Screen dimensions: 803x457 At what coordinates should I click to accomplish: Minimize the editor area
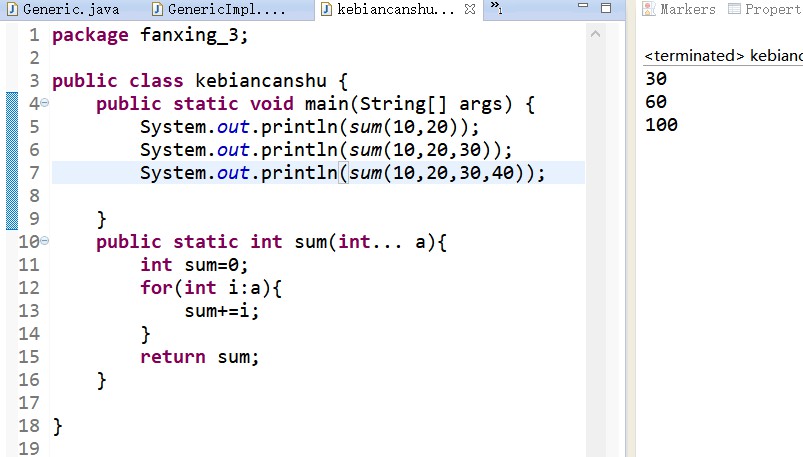583,6
